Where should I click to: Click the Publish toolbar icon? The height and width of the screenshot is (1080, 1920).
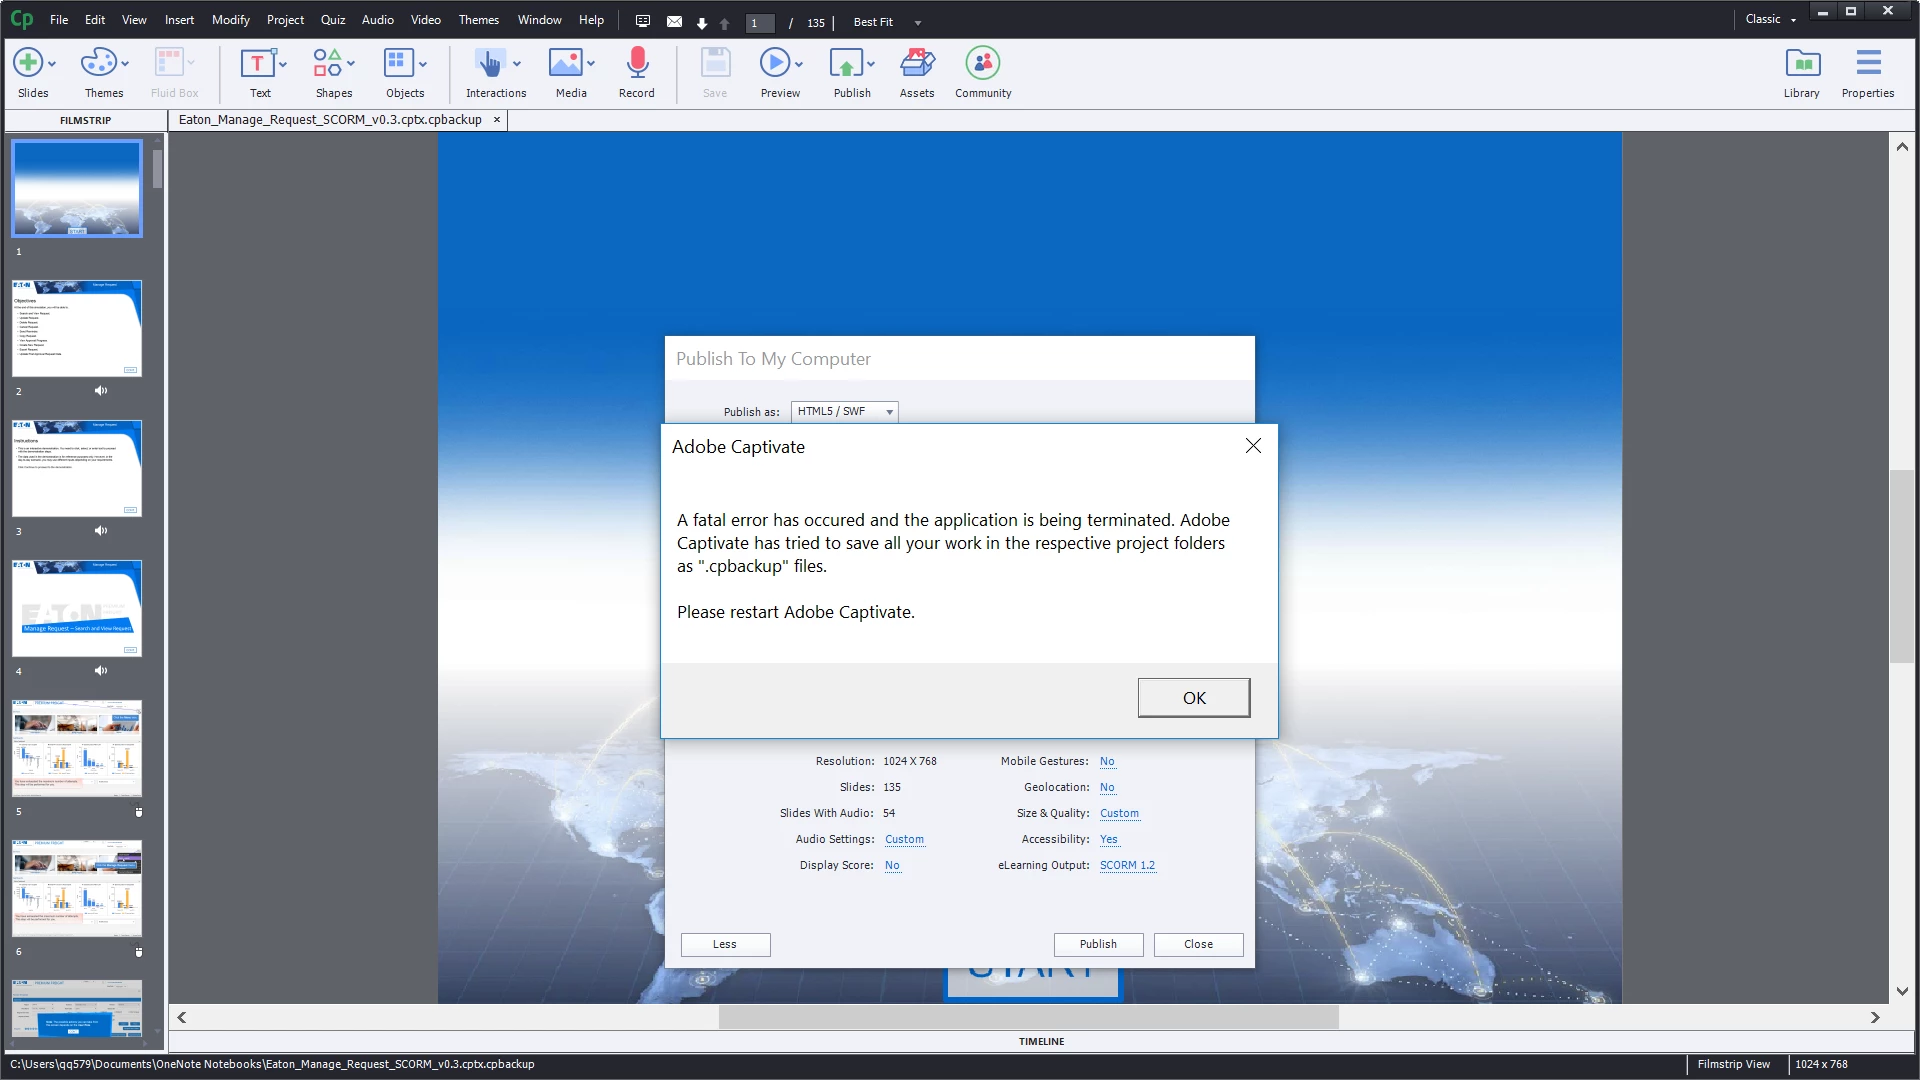pos(846,63)
